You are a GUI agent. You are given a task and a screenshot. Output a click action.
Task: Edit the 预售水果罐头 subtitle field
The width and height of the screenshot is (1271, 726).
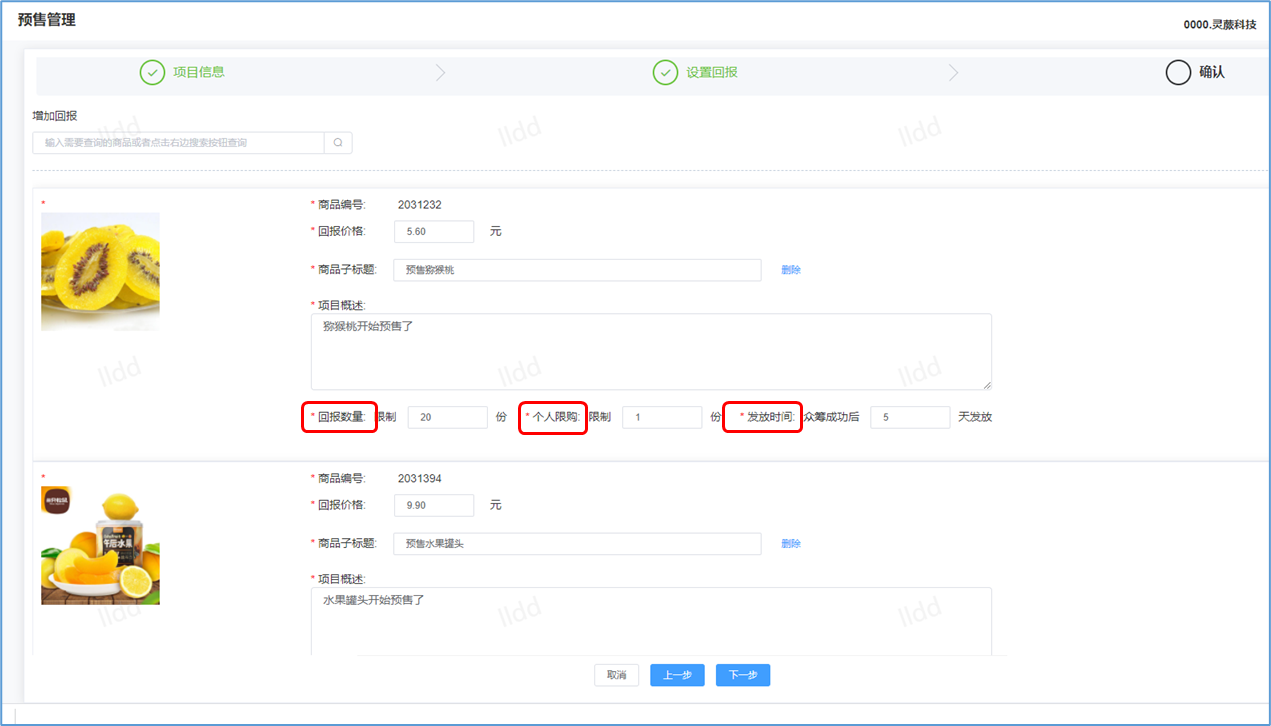[x=577, y=544]
